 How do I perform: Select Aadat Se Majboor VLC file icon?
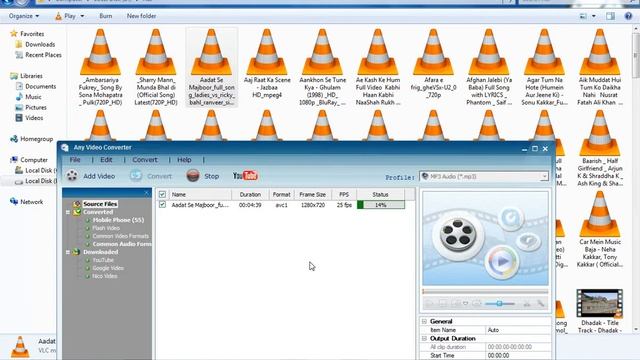[x=211, y=52]
